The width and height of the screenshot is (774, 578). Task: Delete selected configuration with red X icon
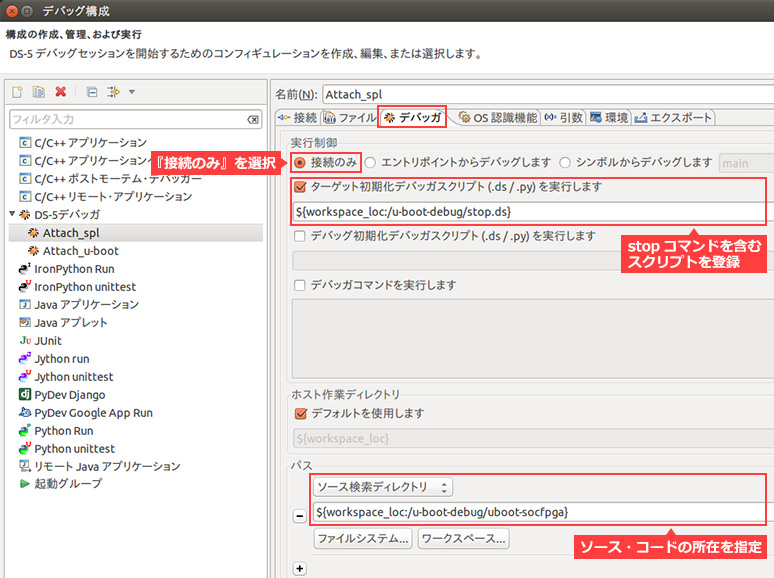pyautogui.click(x=61, y=92)
